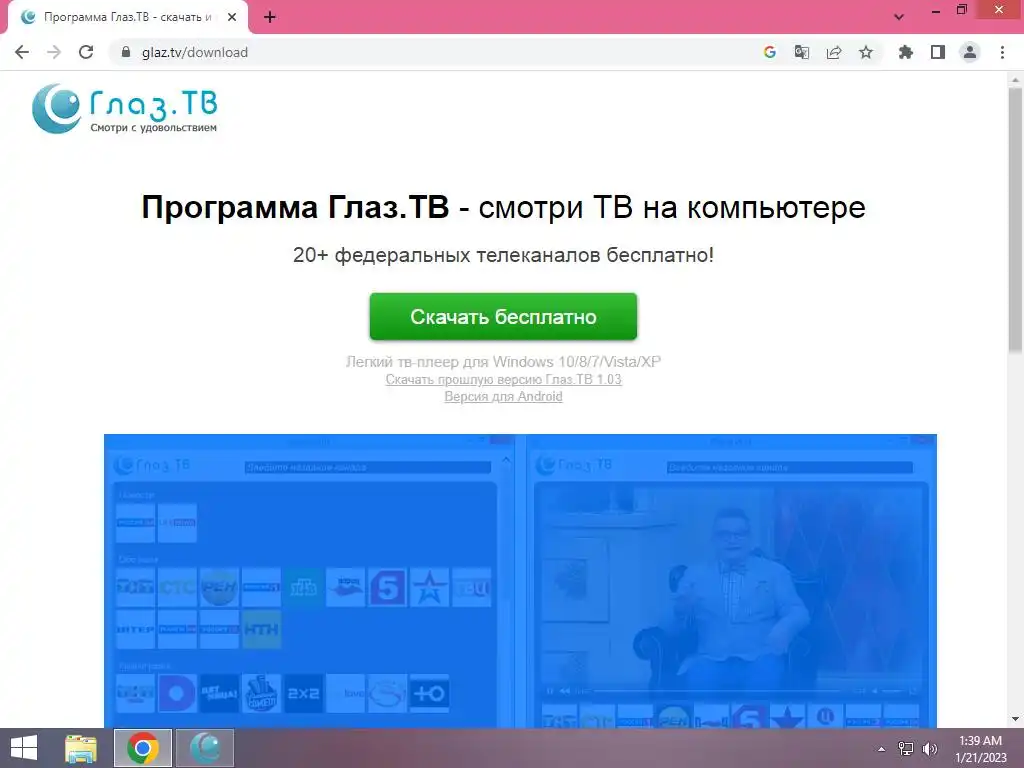Open the volume tray icon

pos(929,748)
